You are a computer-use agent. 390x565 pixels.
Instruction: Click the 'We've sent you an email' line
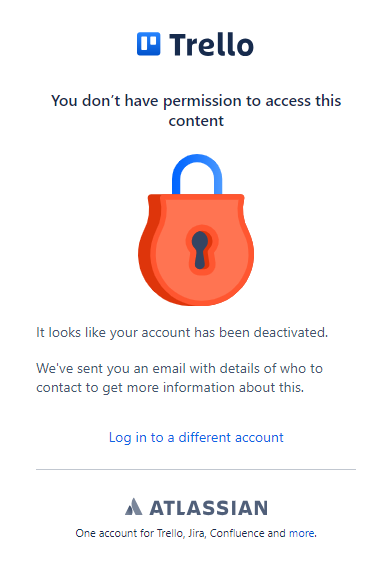[x=180, y=369]
